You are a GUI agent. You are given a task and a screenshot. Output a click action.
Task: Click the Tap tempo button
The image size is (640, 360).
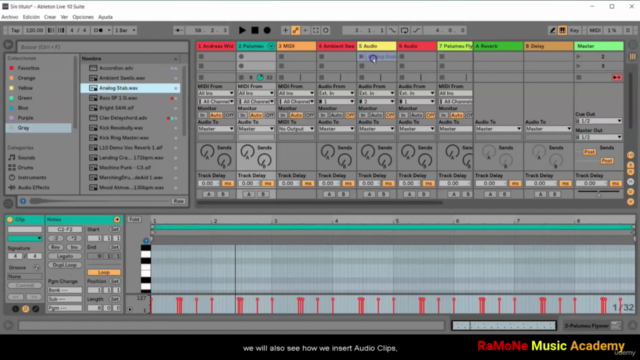tap(15, 30)
